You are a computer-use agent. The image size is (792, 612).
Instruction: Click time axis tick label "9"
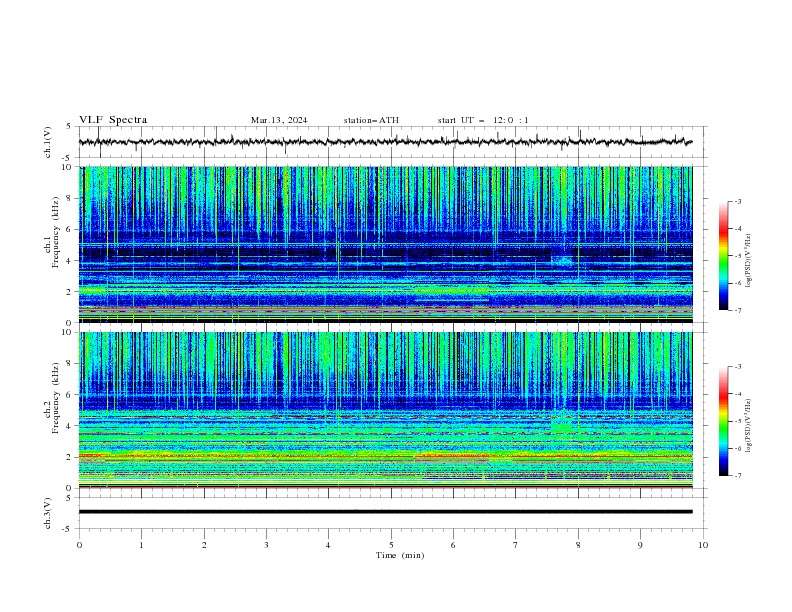[640, 545]
